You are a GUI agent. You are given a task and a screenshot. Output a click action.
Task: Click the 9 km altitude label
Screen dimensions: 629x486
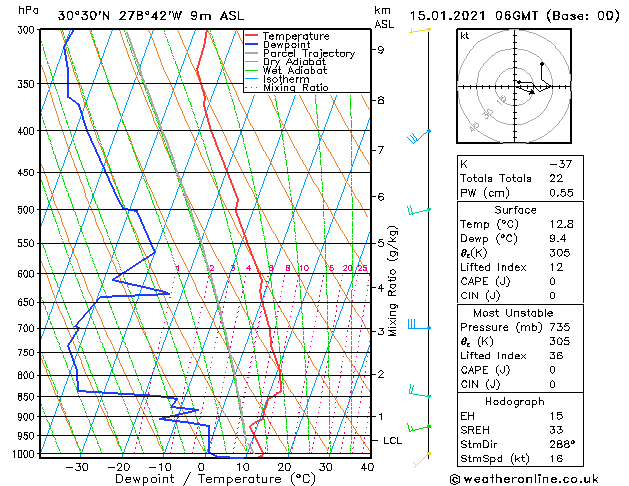tap(381, 50)
